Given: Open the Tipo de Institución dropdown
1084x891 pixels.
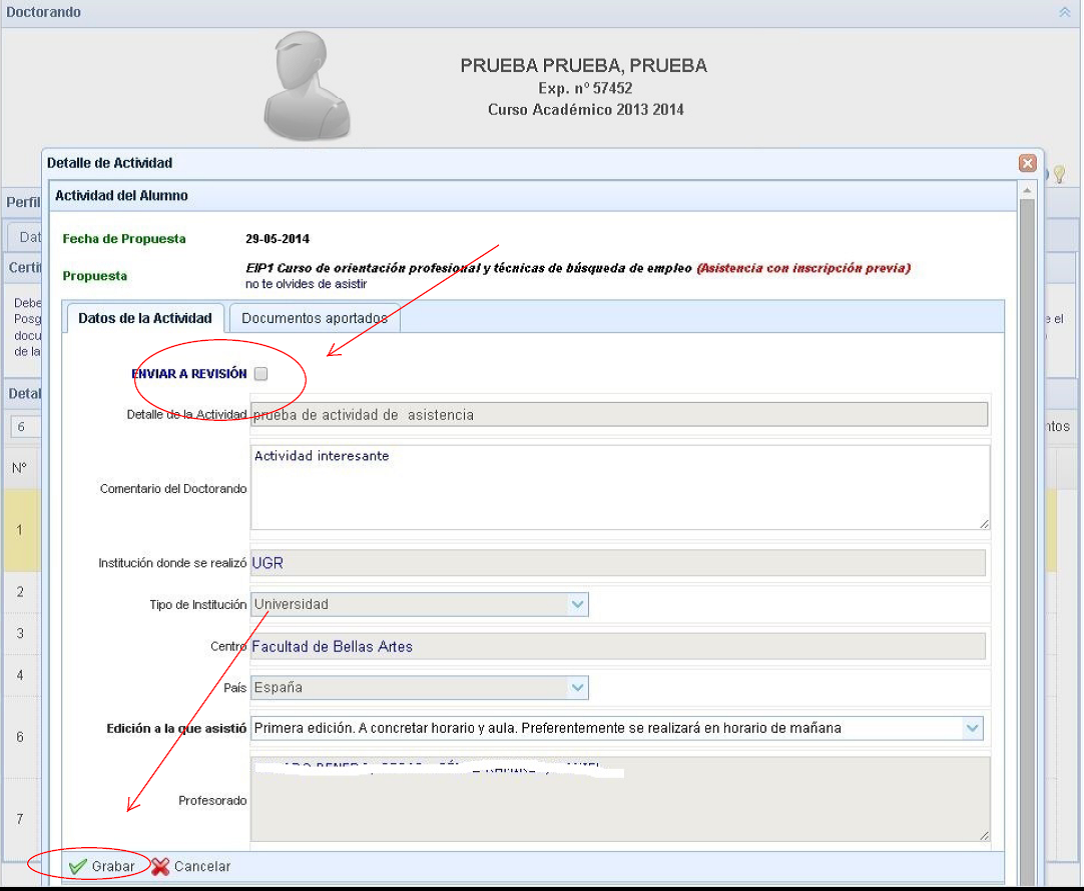Looking at the screenshot, I should coord(577,604).
